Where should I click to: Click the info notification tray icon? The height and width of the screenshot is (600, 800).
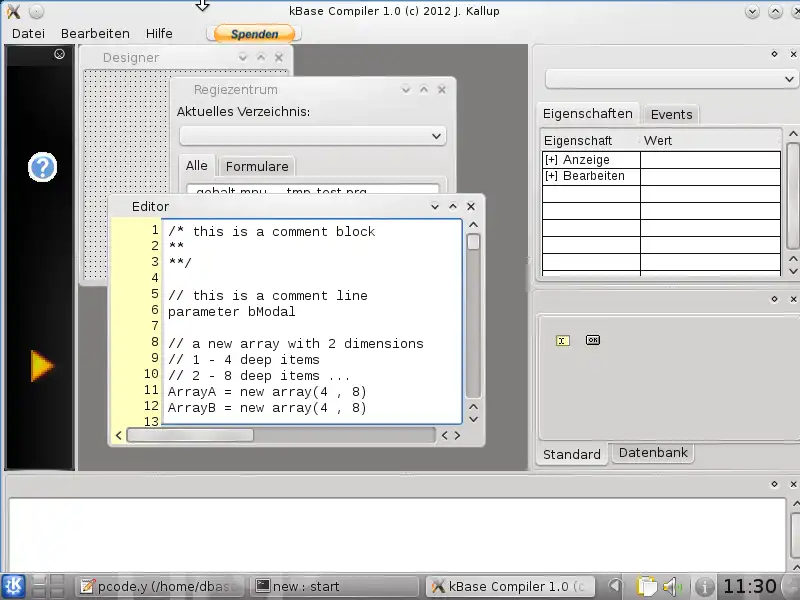[x=705, y=587]
